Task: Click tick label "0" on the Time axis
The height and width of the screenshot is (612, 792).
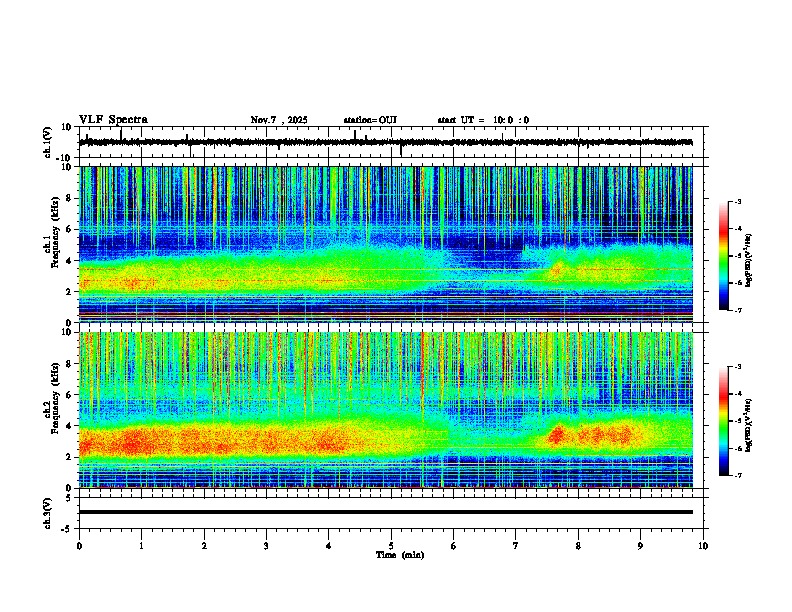Action: coord(79,546)
